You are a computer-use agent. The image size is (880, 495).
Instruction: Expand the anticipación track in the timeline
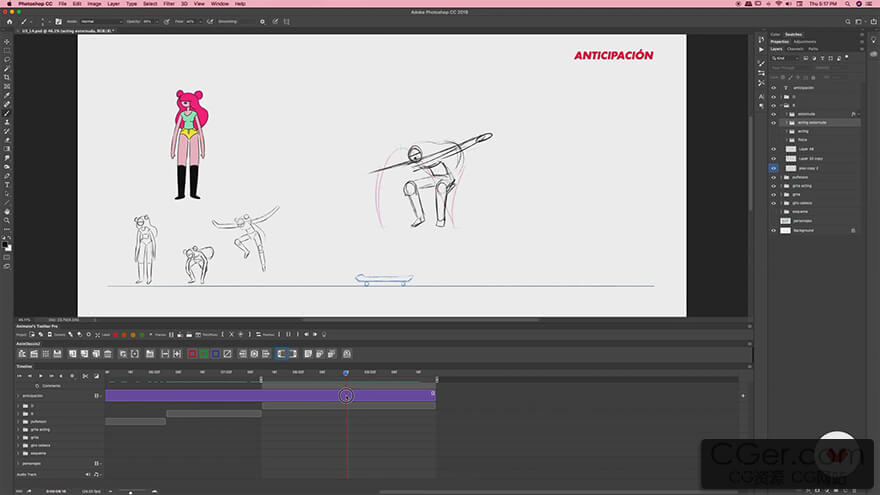[x=17, y=395]
